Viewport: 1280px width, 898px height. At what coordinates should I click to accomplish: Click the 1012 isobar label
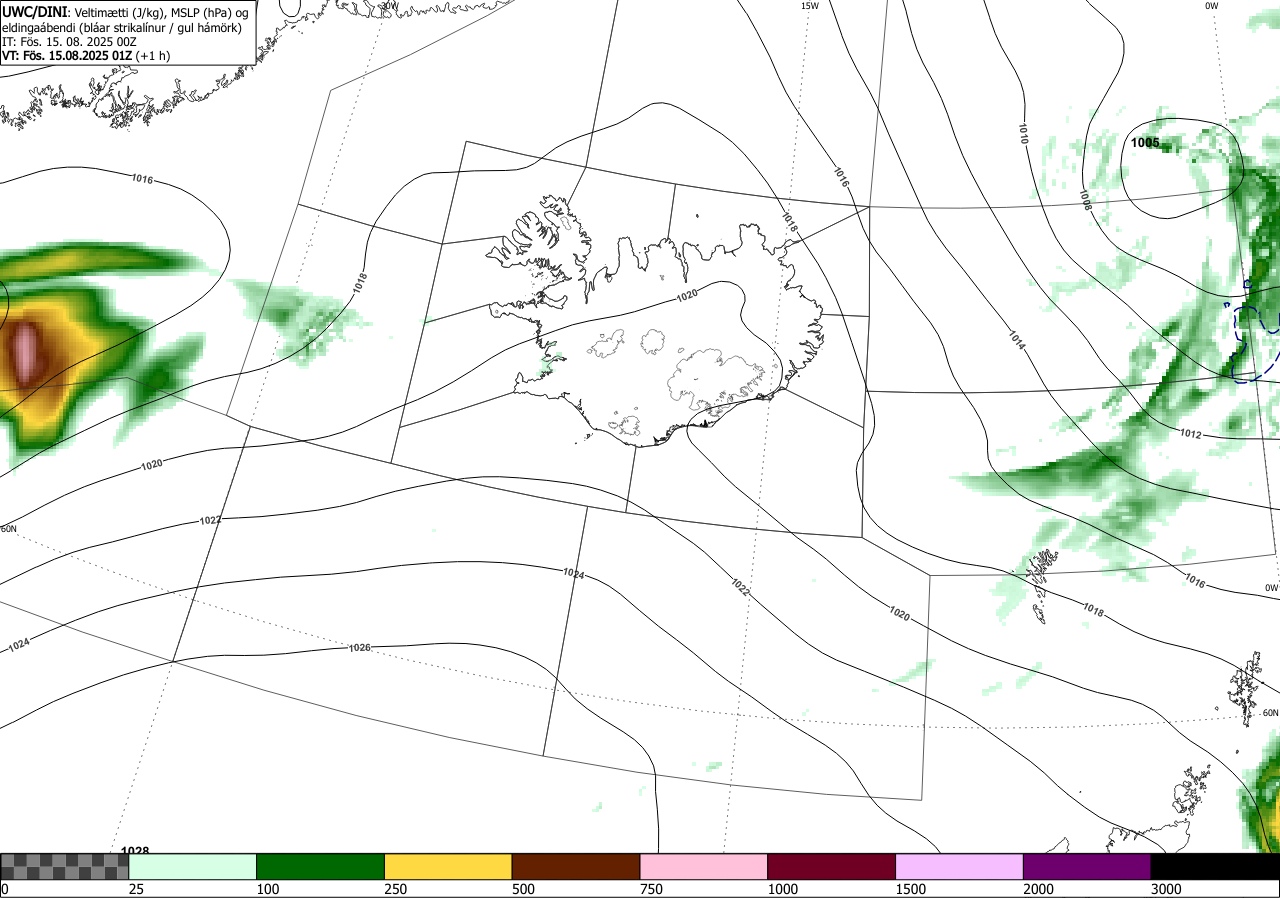tap(1190, 434)
